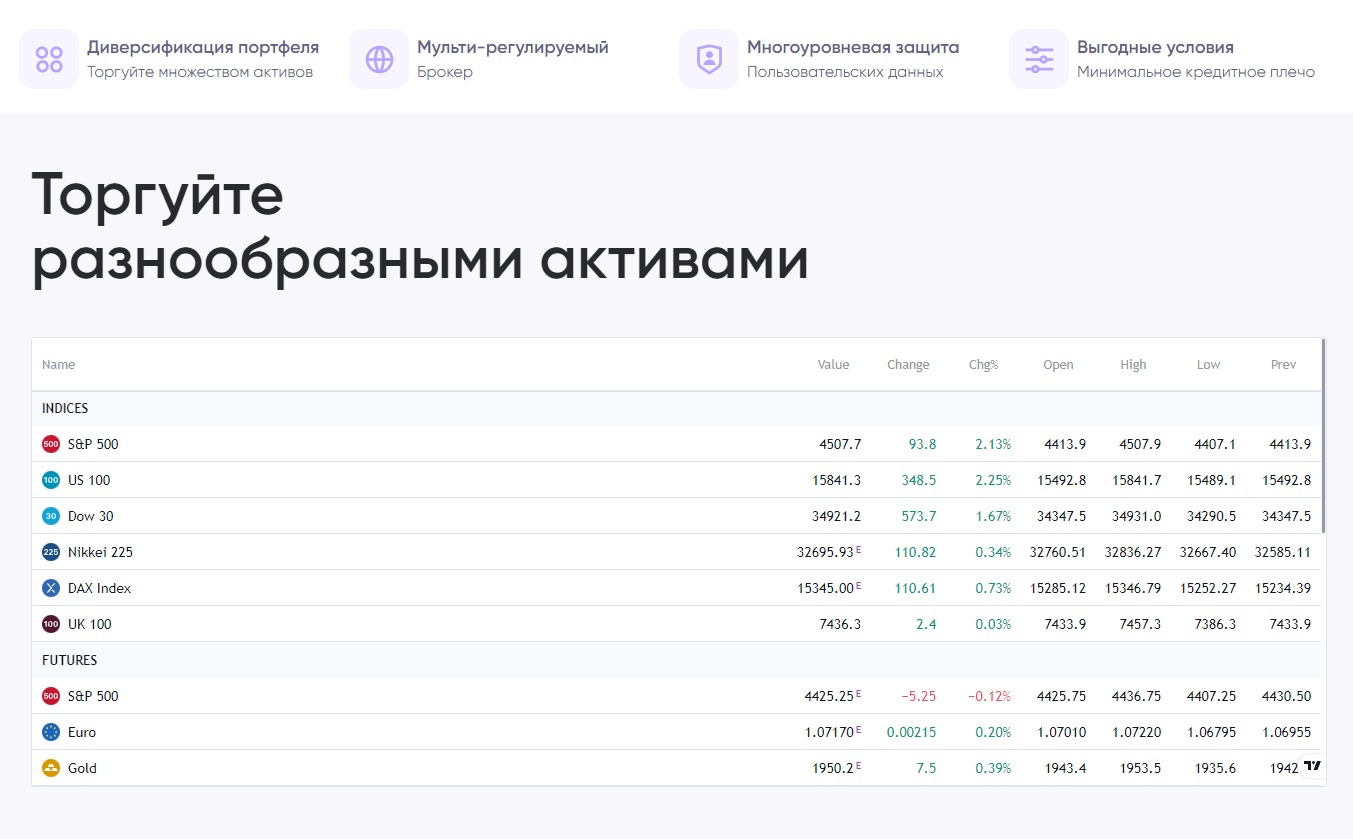
Task: Click the red S&P 500 icon under INDICES
Action: 51,444
